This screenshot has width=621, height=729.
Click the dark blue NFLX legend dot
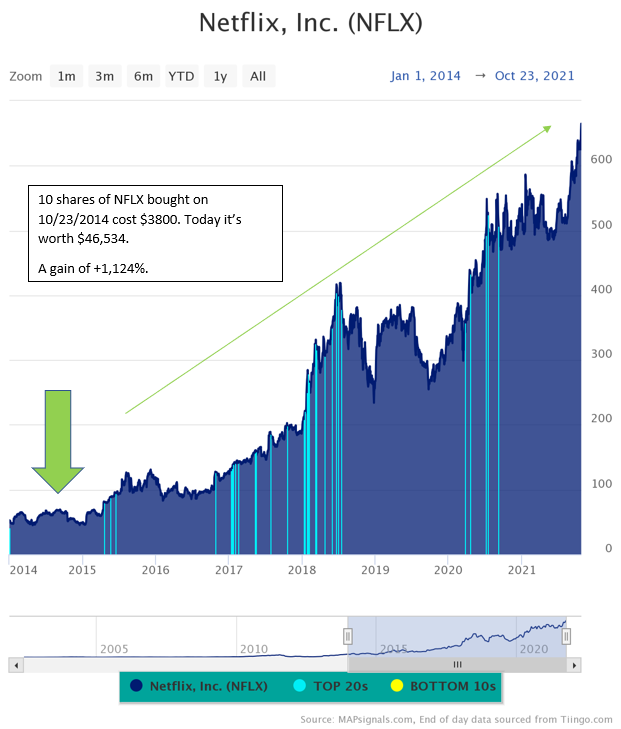(136, 686)
